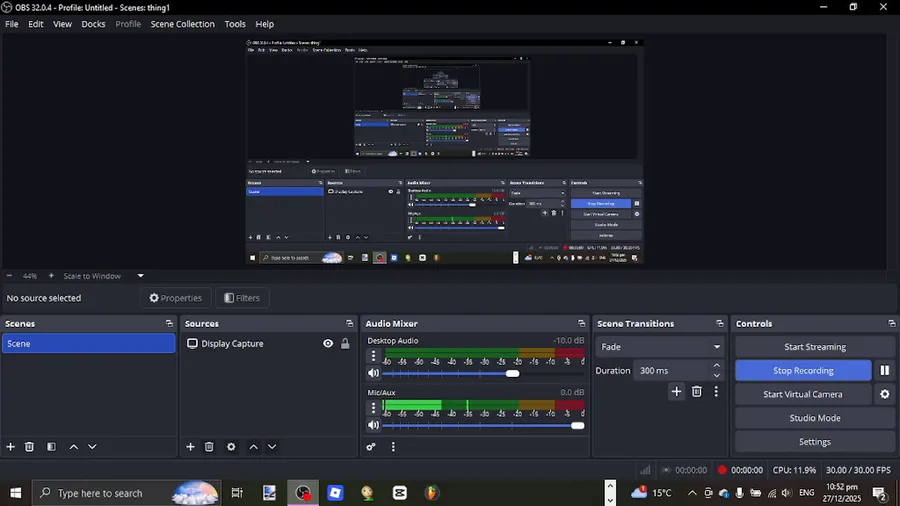
Task: Move source down arrow in Sources panel
Action: point(272,446)
